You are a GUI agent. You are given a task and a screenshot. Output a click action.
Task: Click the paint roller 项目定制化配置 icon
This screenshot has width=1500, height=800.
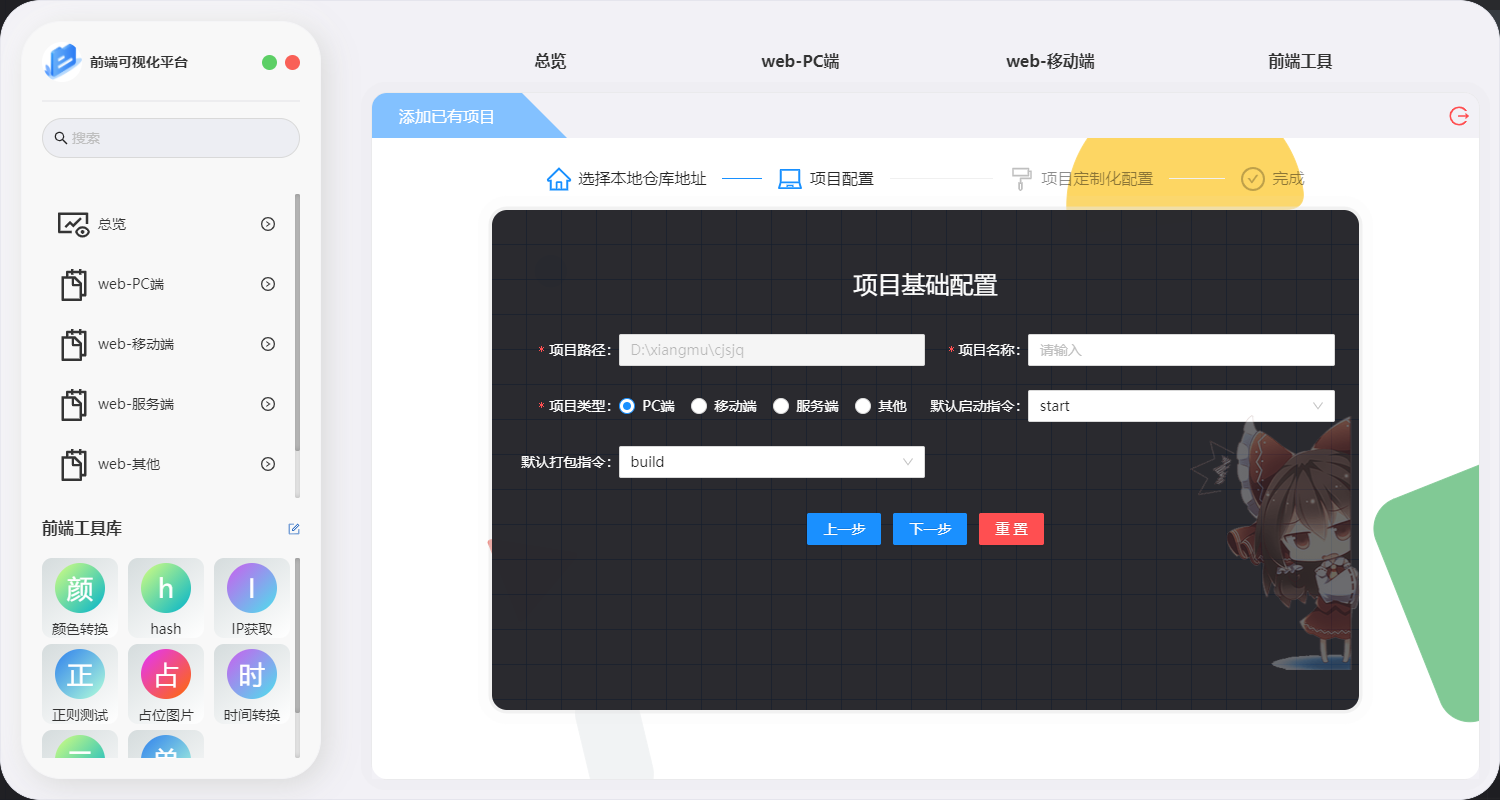(1021, 179)
